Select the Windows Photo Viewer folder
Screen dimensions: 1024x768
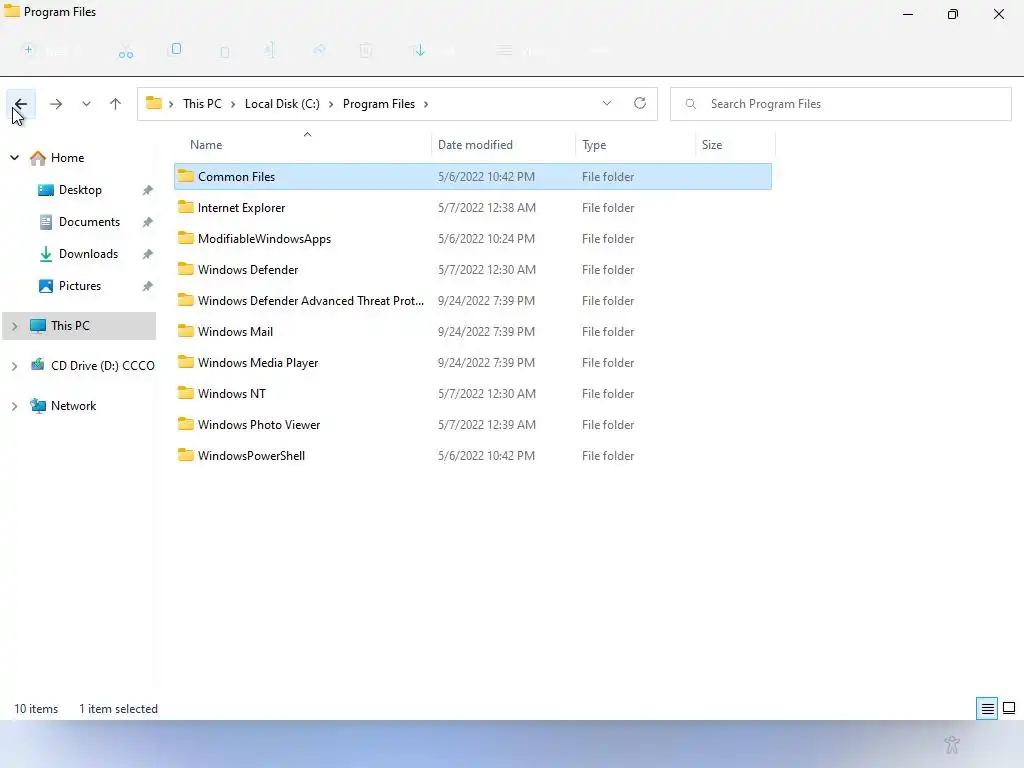point(473,425)
